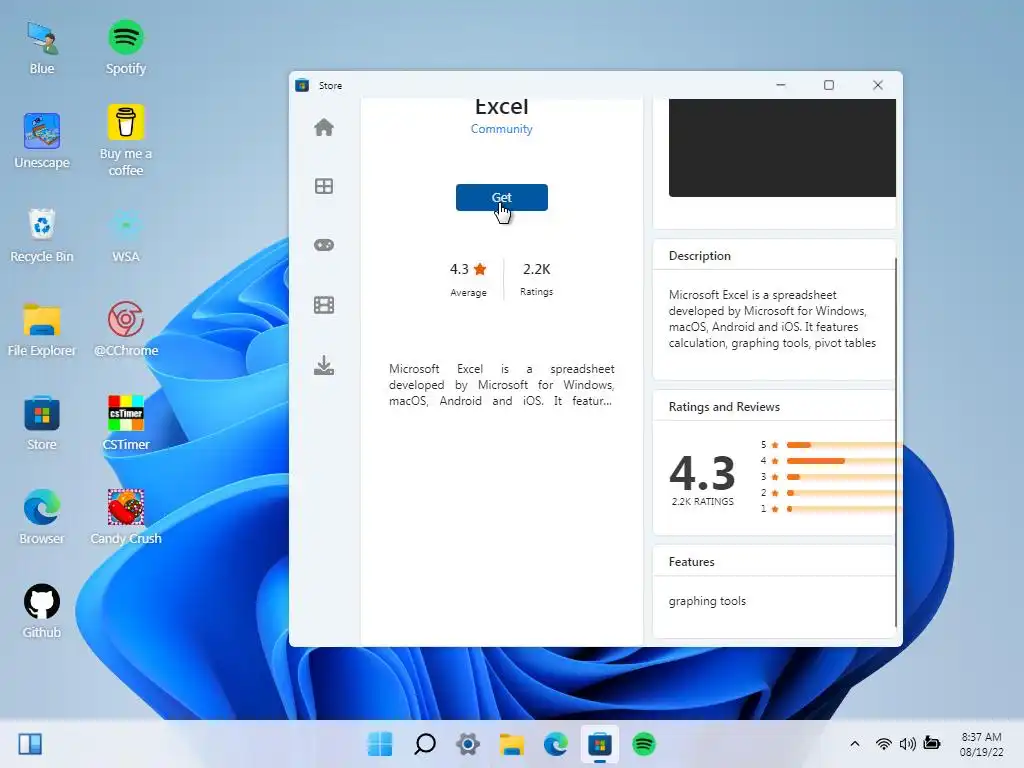Screen dimensions: 1024x768
Task: Open the Start menu on the taskbar
Action: point(380,744)
